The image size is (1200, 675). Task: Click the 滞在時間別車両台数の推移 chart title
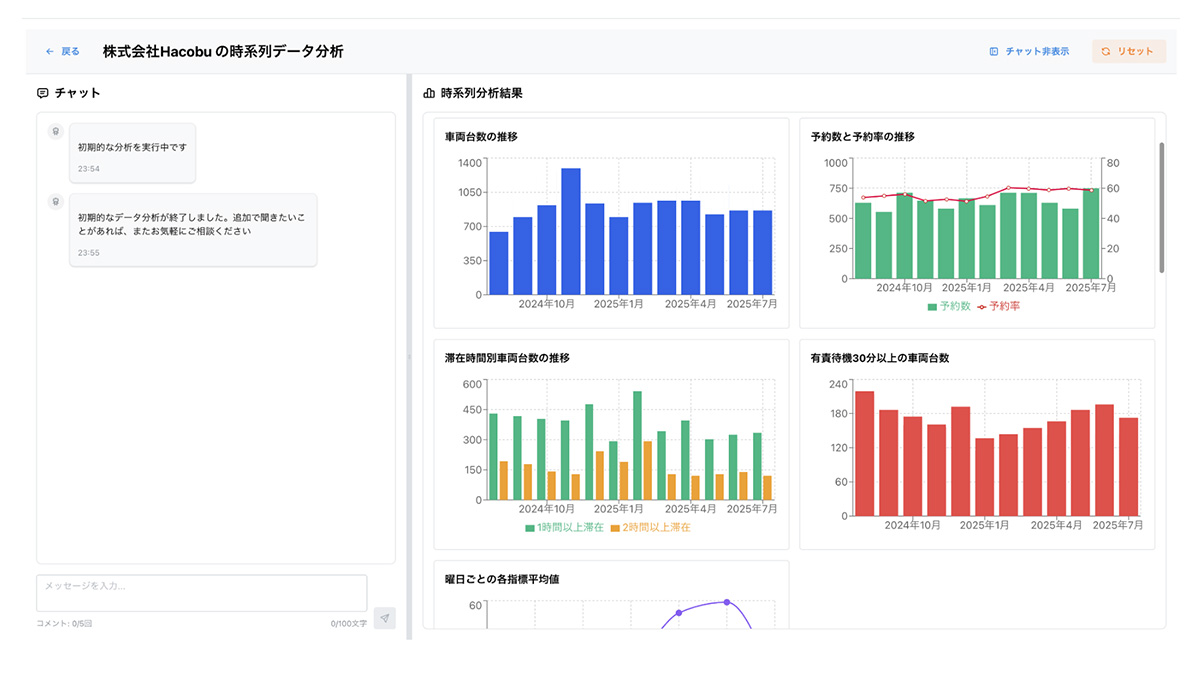pyautogui.click(x=507, y=357)
